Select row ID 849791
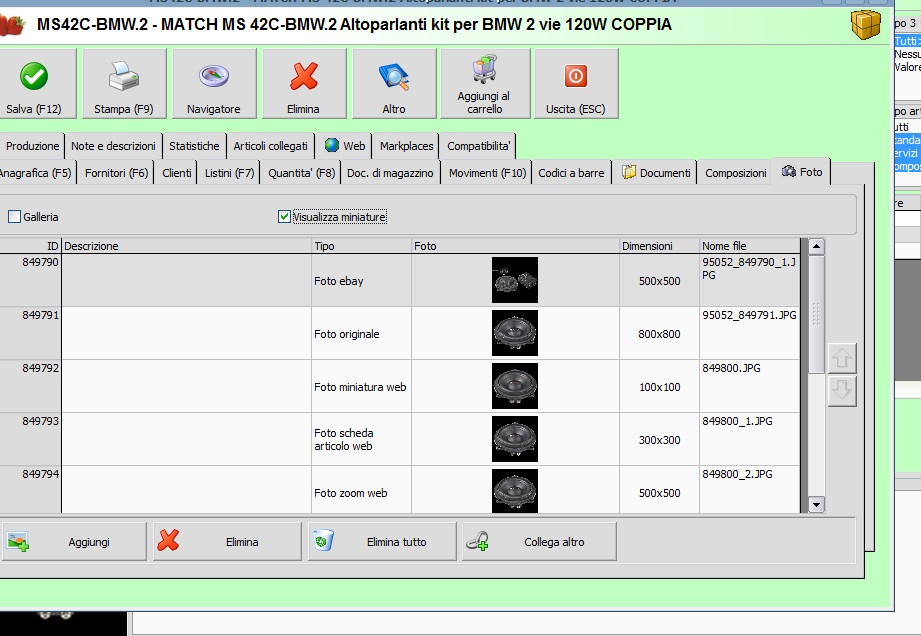 [399, 333]
